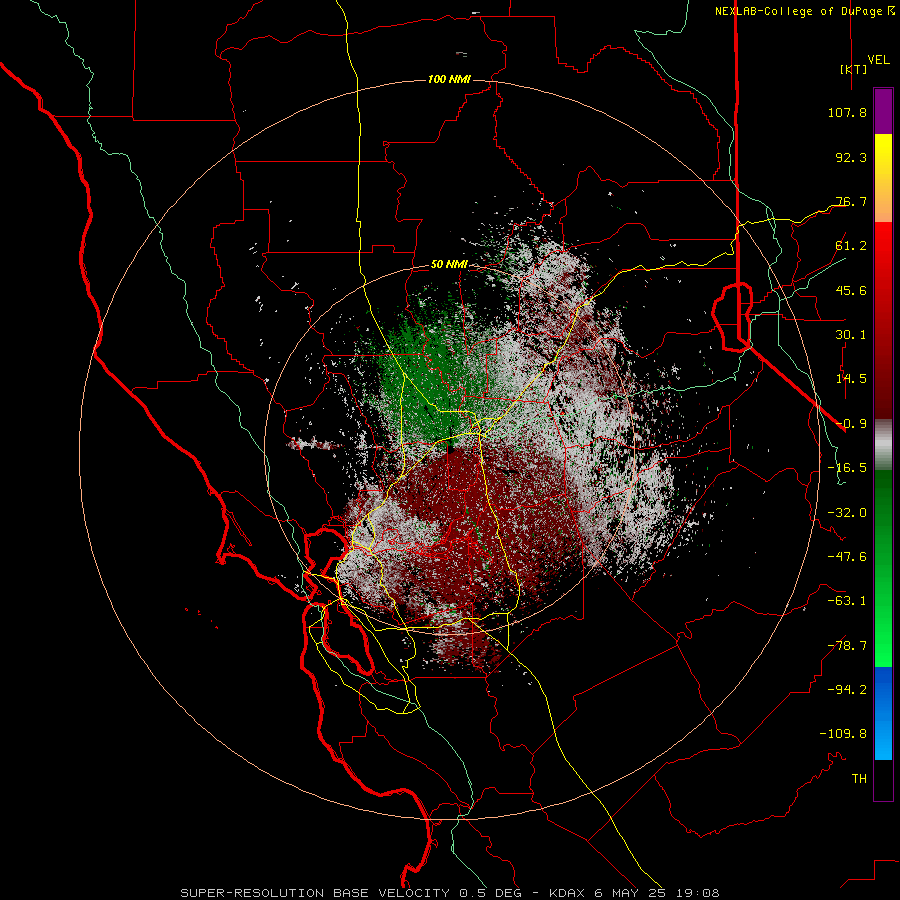The height and width of the screenshot is (900, 900).
Task: Click the Super-Resolution Base Velocity caption
Action: pyautogui.click(x=449, y=893)
